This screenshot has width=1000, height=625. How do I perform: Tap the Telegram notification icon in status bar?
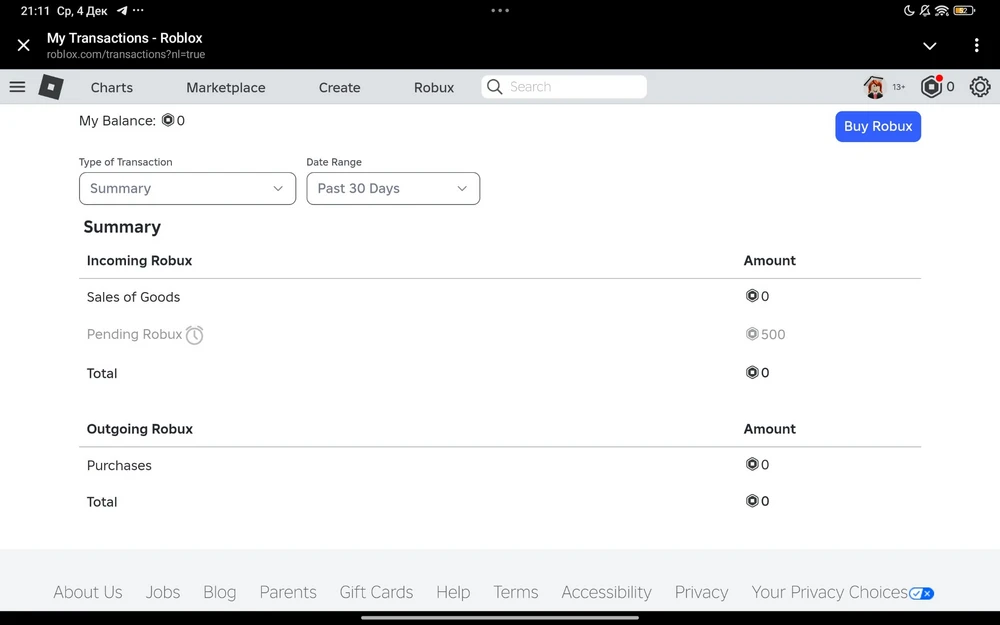coord(122,11)
